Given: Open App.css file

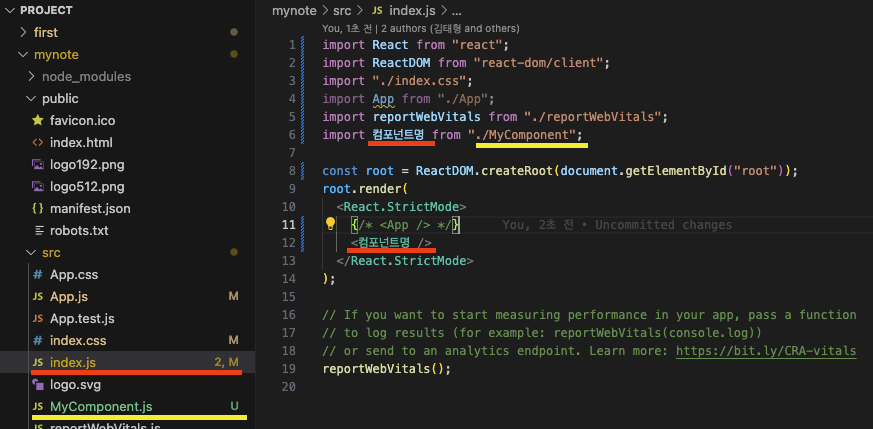Looking at the screenshot, I should [x=74, y=274].
